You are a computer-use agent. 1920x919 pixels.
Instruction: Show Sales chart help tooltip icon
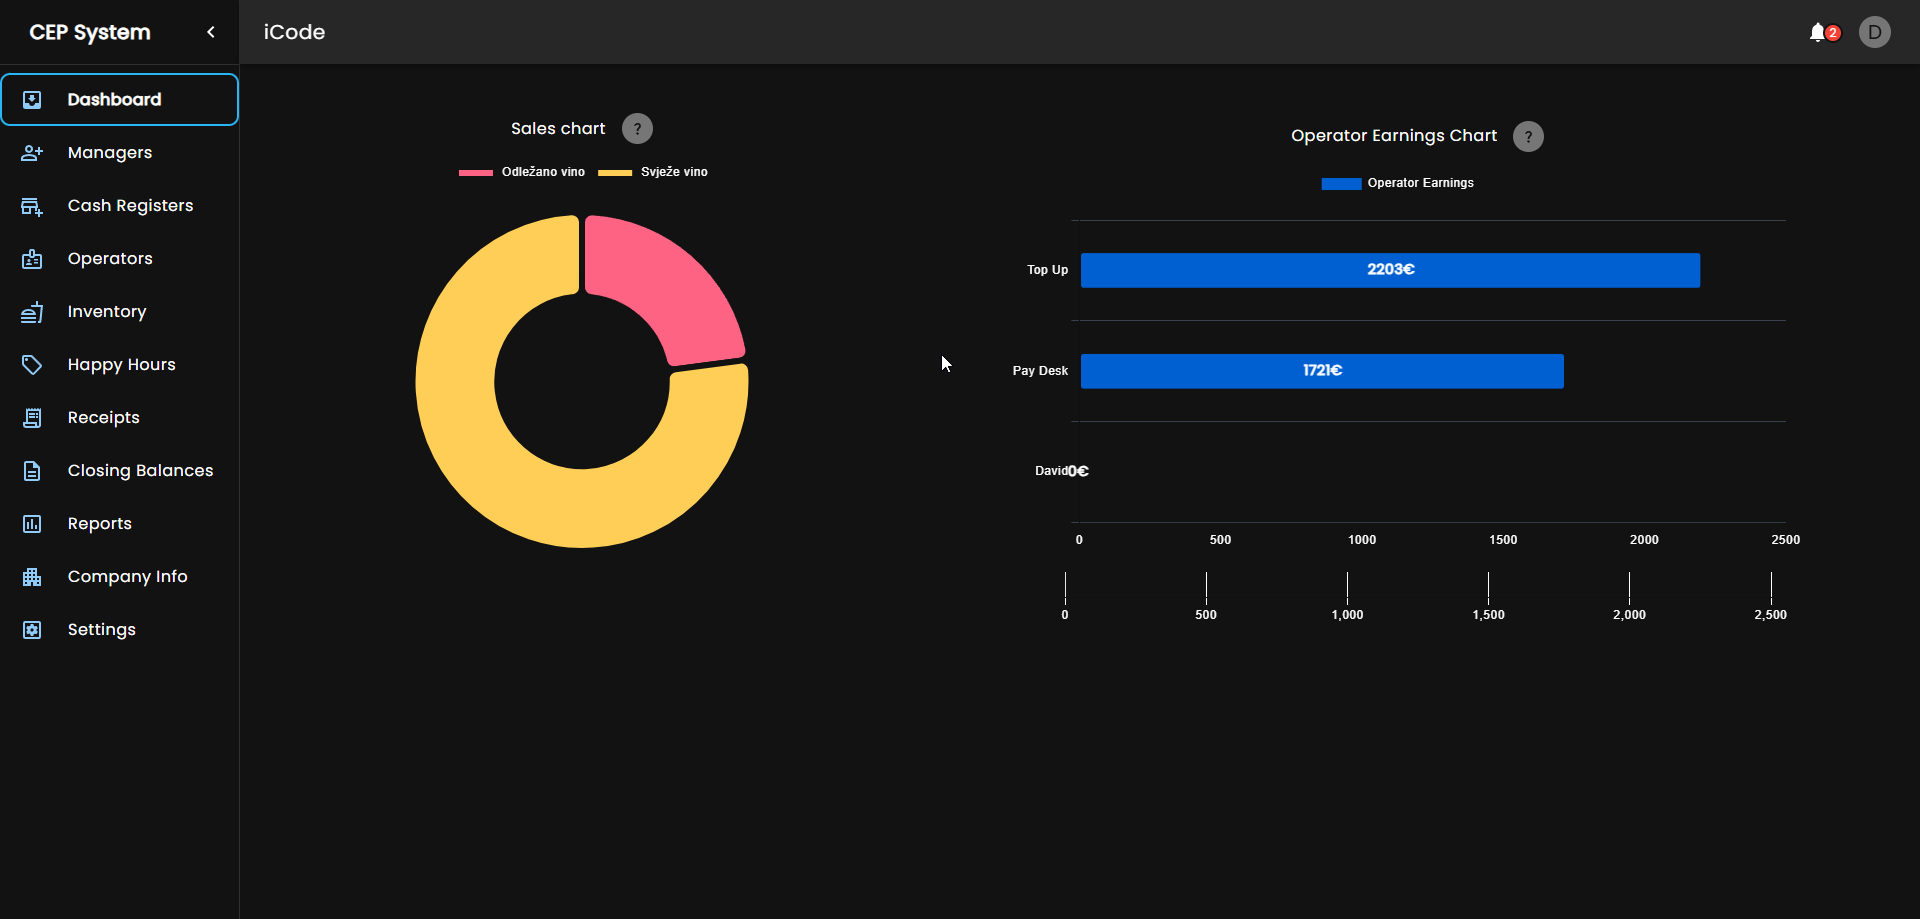(637, 128)
